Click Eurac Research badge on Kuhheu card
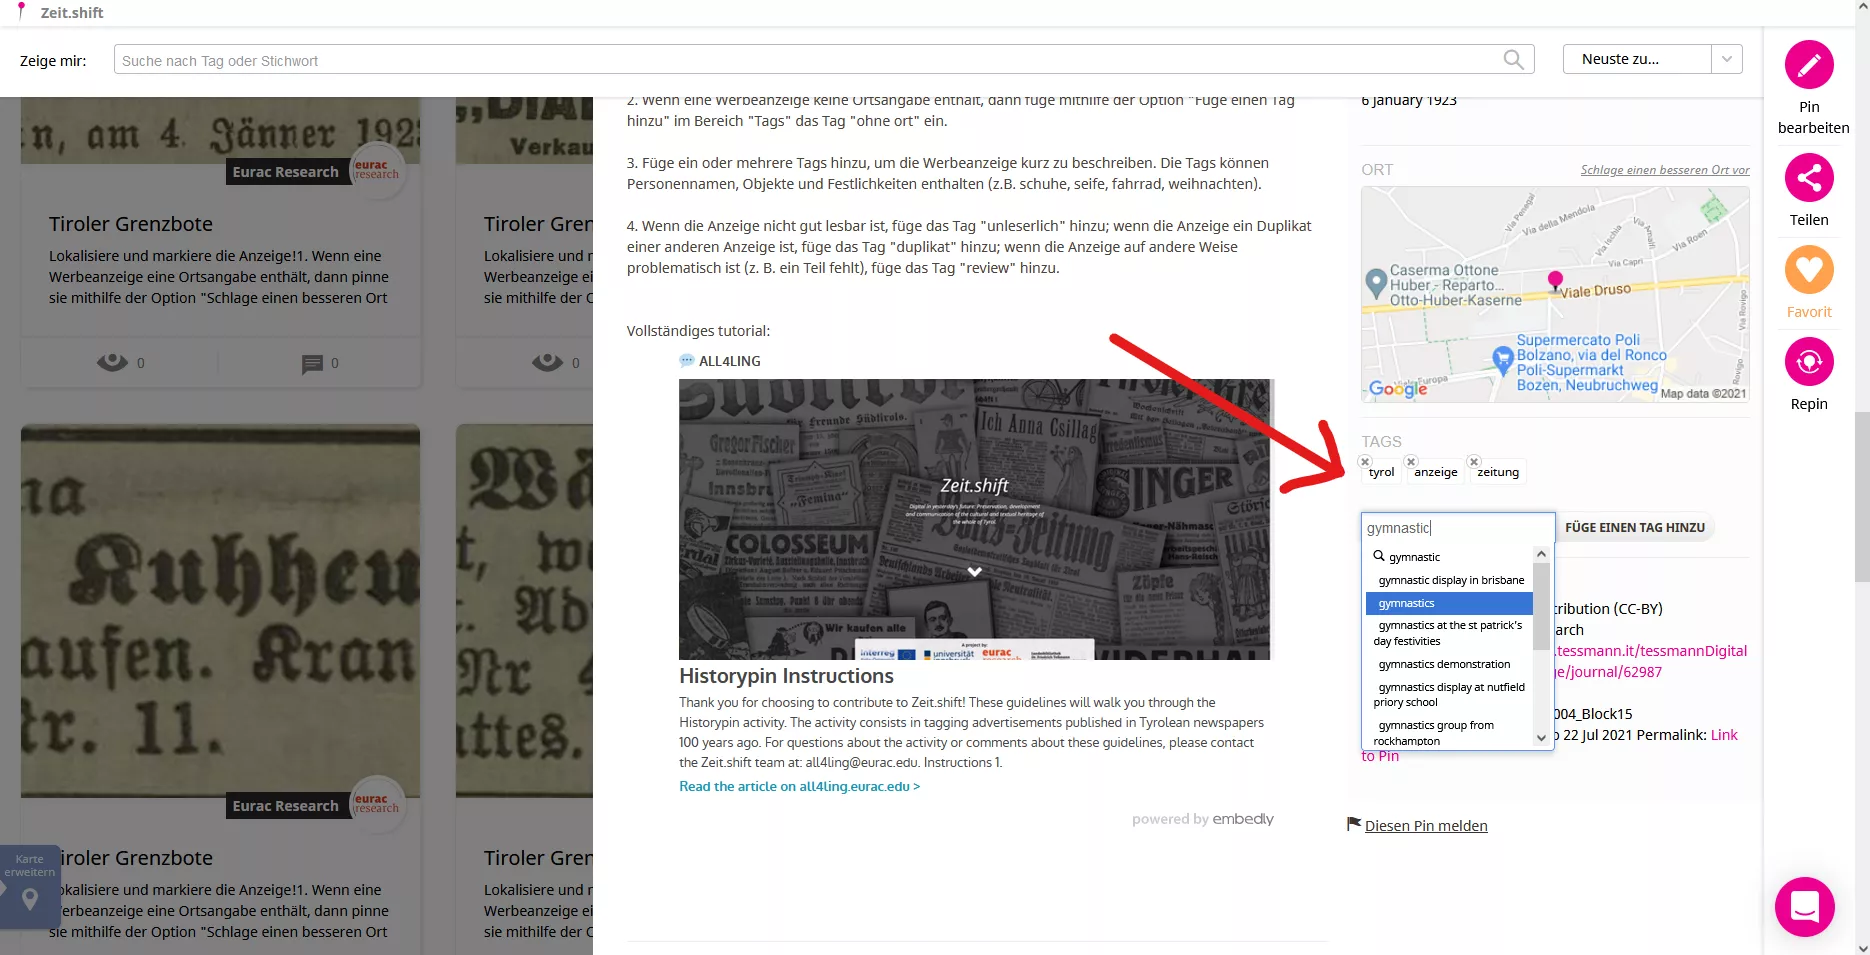 click(286, 806)
